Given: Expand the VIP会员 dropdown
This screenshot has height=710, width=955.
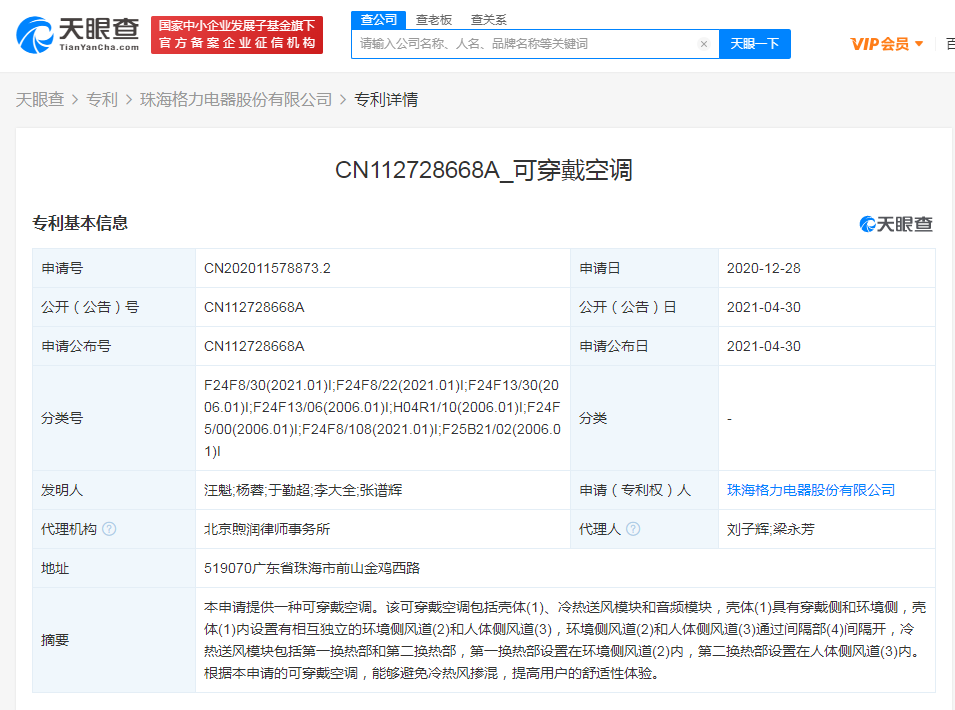Looking at the screenshot, I should (887, 44).
